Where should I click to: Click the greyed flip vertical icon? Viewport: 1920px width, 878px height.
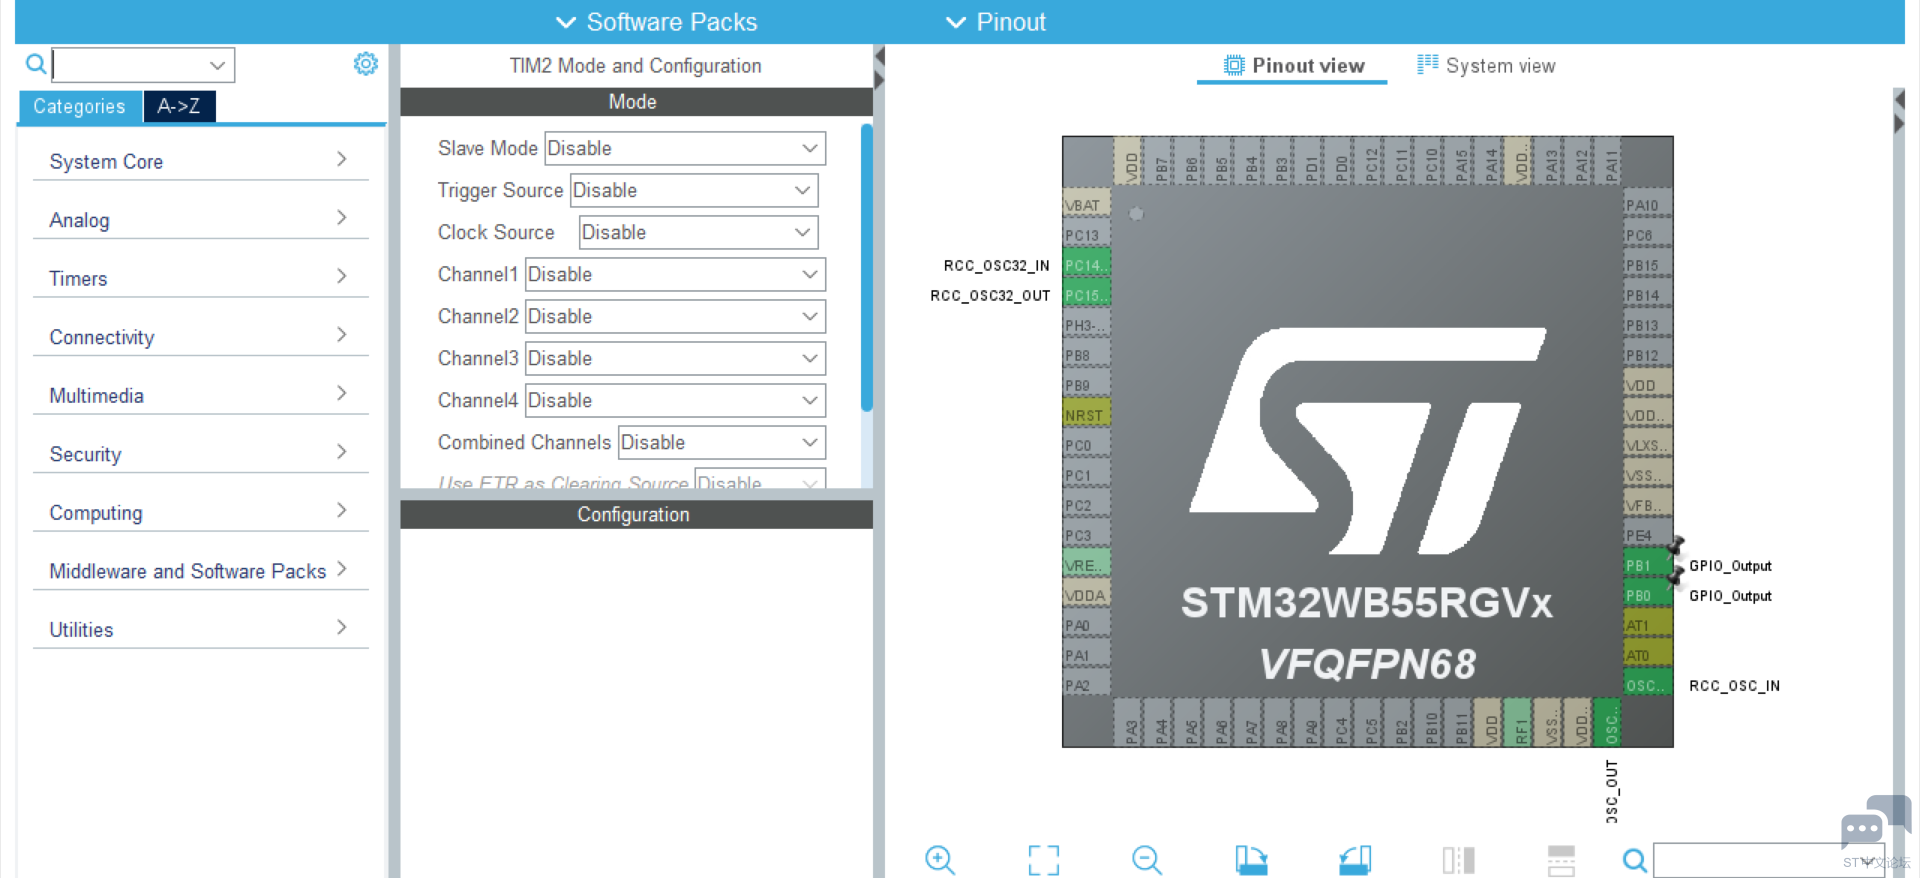tap(1561, 860)
